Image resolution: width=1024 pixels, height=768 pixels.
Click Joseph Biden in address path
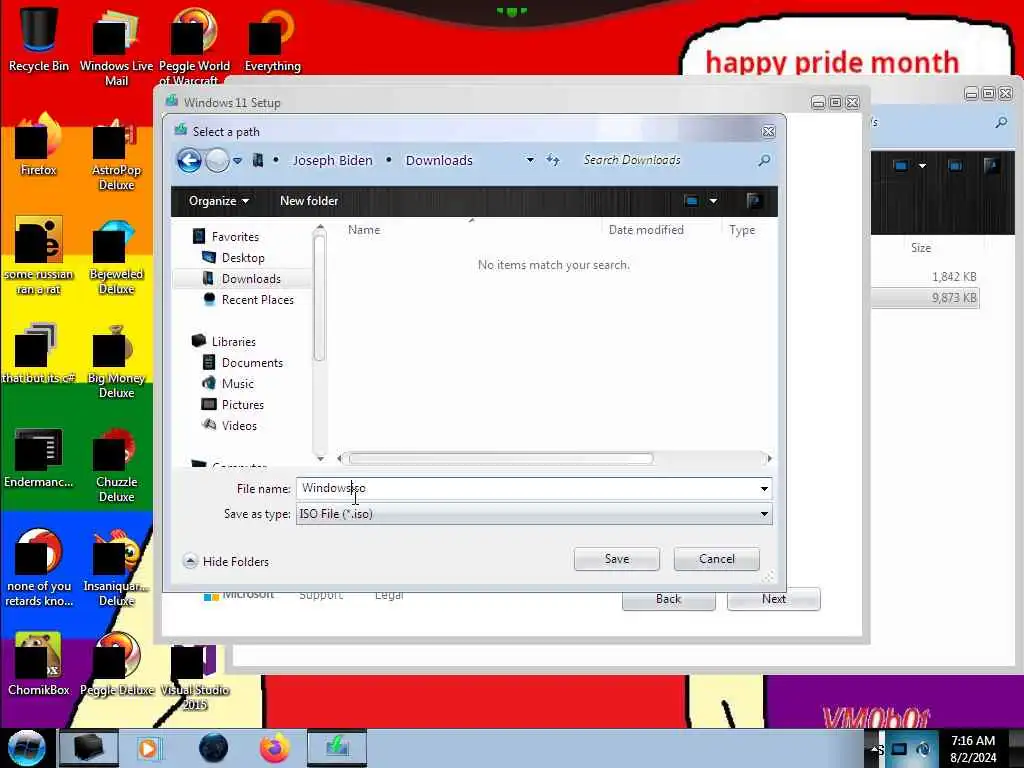[332, 161]
